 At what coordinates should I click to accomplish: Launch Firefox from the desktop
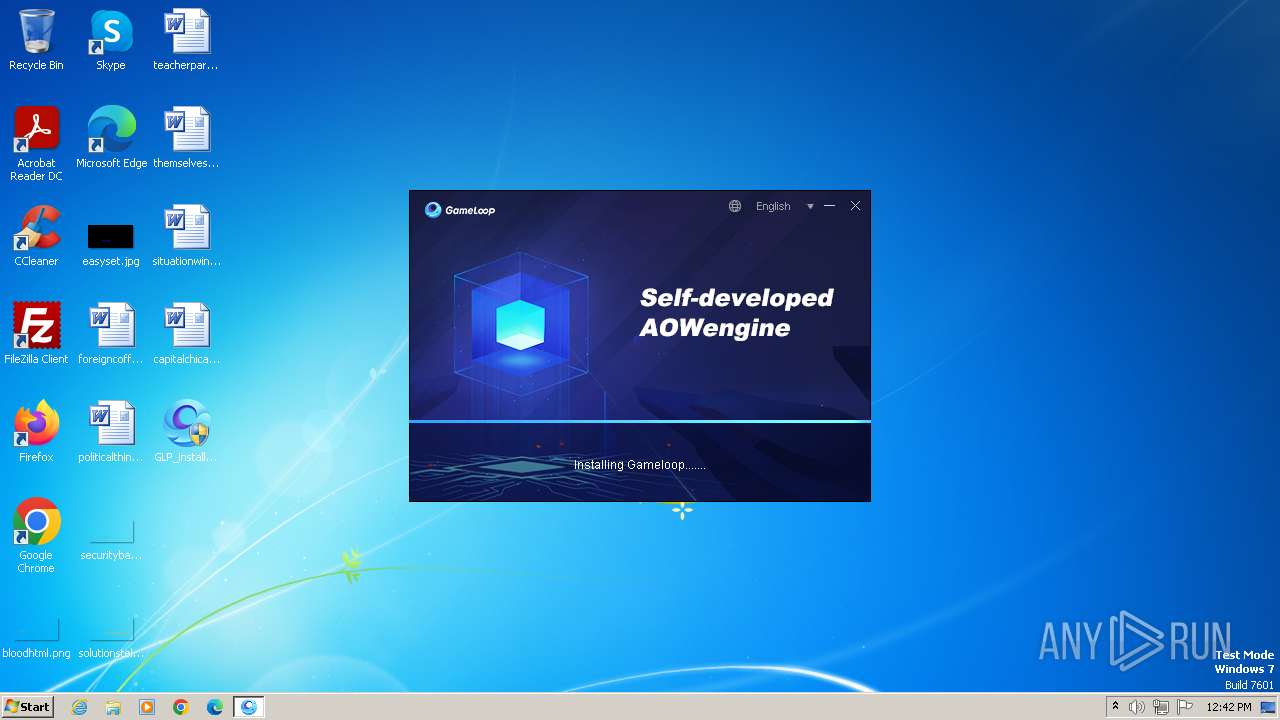click(36, 432)
